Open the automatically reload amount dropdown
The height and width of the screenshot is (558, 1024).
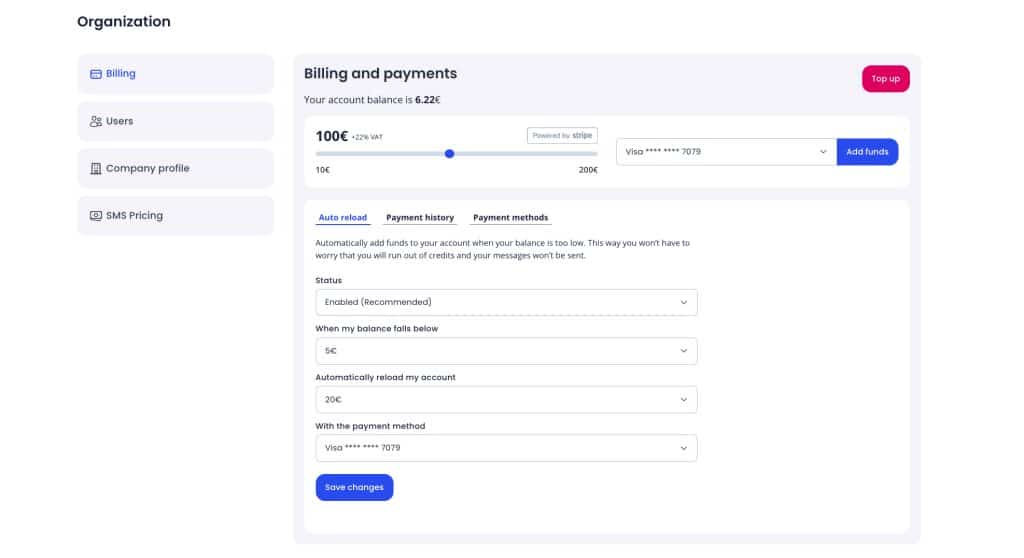pyautogui.click(x=506, y=400)
